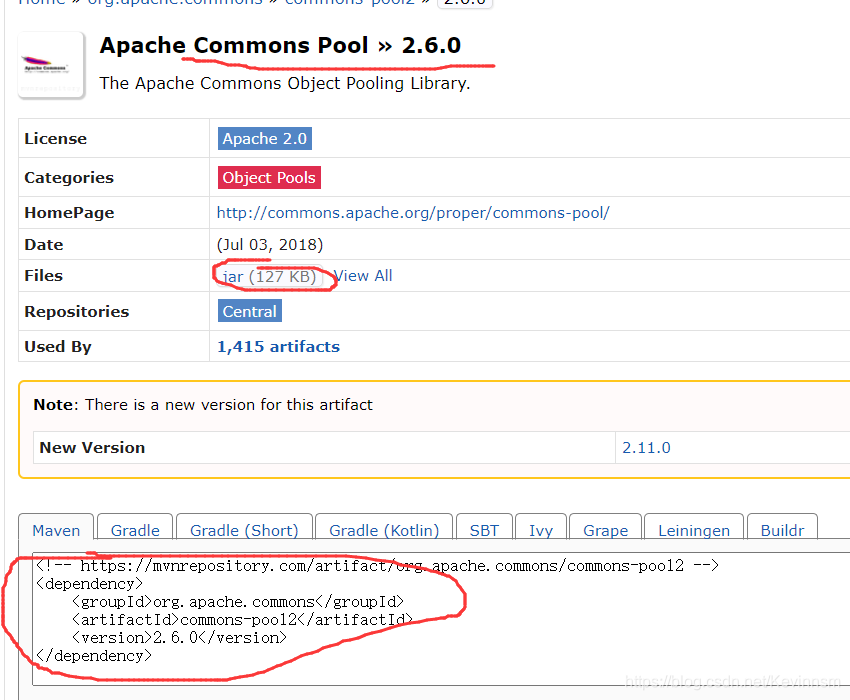The height and width of the screenshot is (700, 850).
Task: Open the Object Pools category tag
Action: [x=269, y=177]
